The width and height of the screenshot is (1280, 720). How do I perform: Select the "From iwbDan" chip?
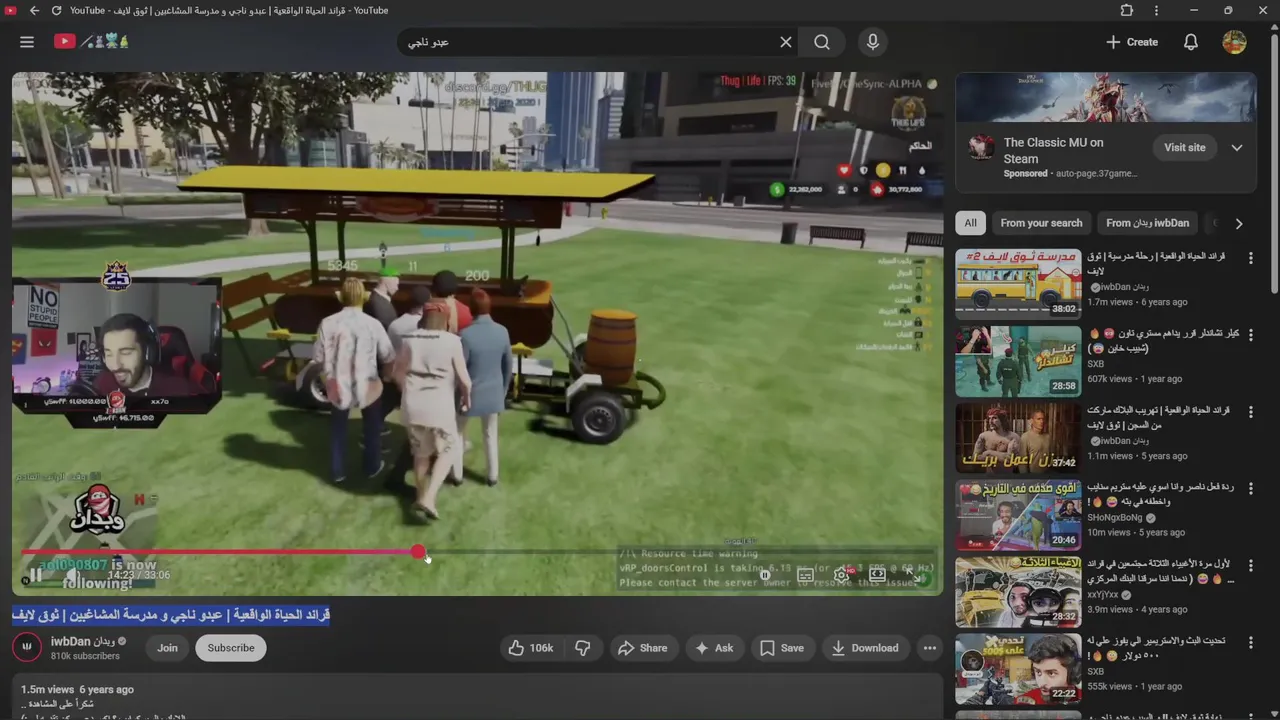click(1148, 223)
